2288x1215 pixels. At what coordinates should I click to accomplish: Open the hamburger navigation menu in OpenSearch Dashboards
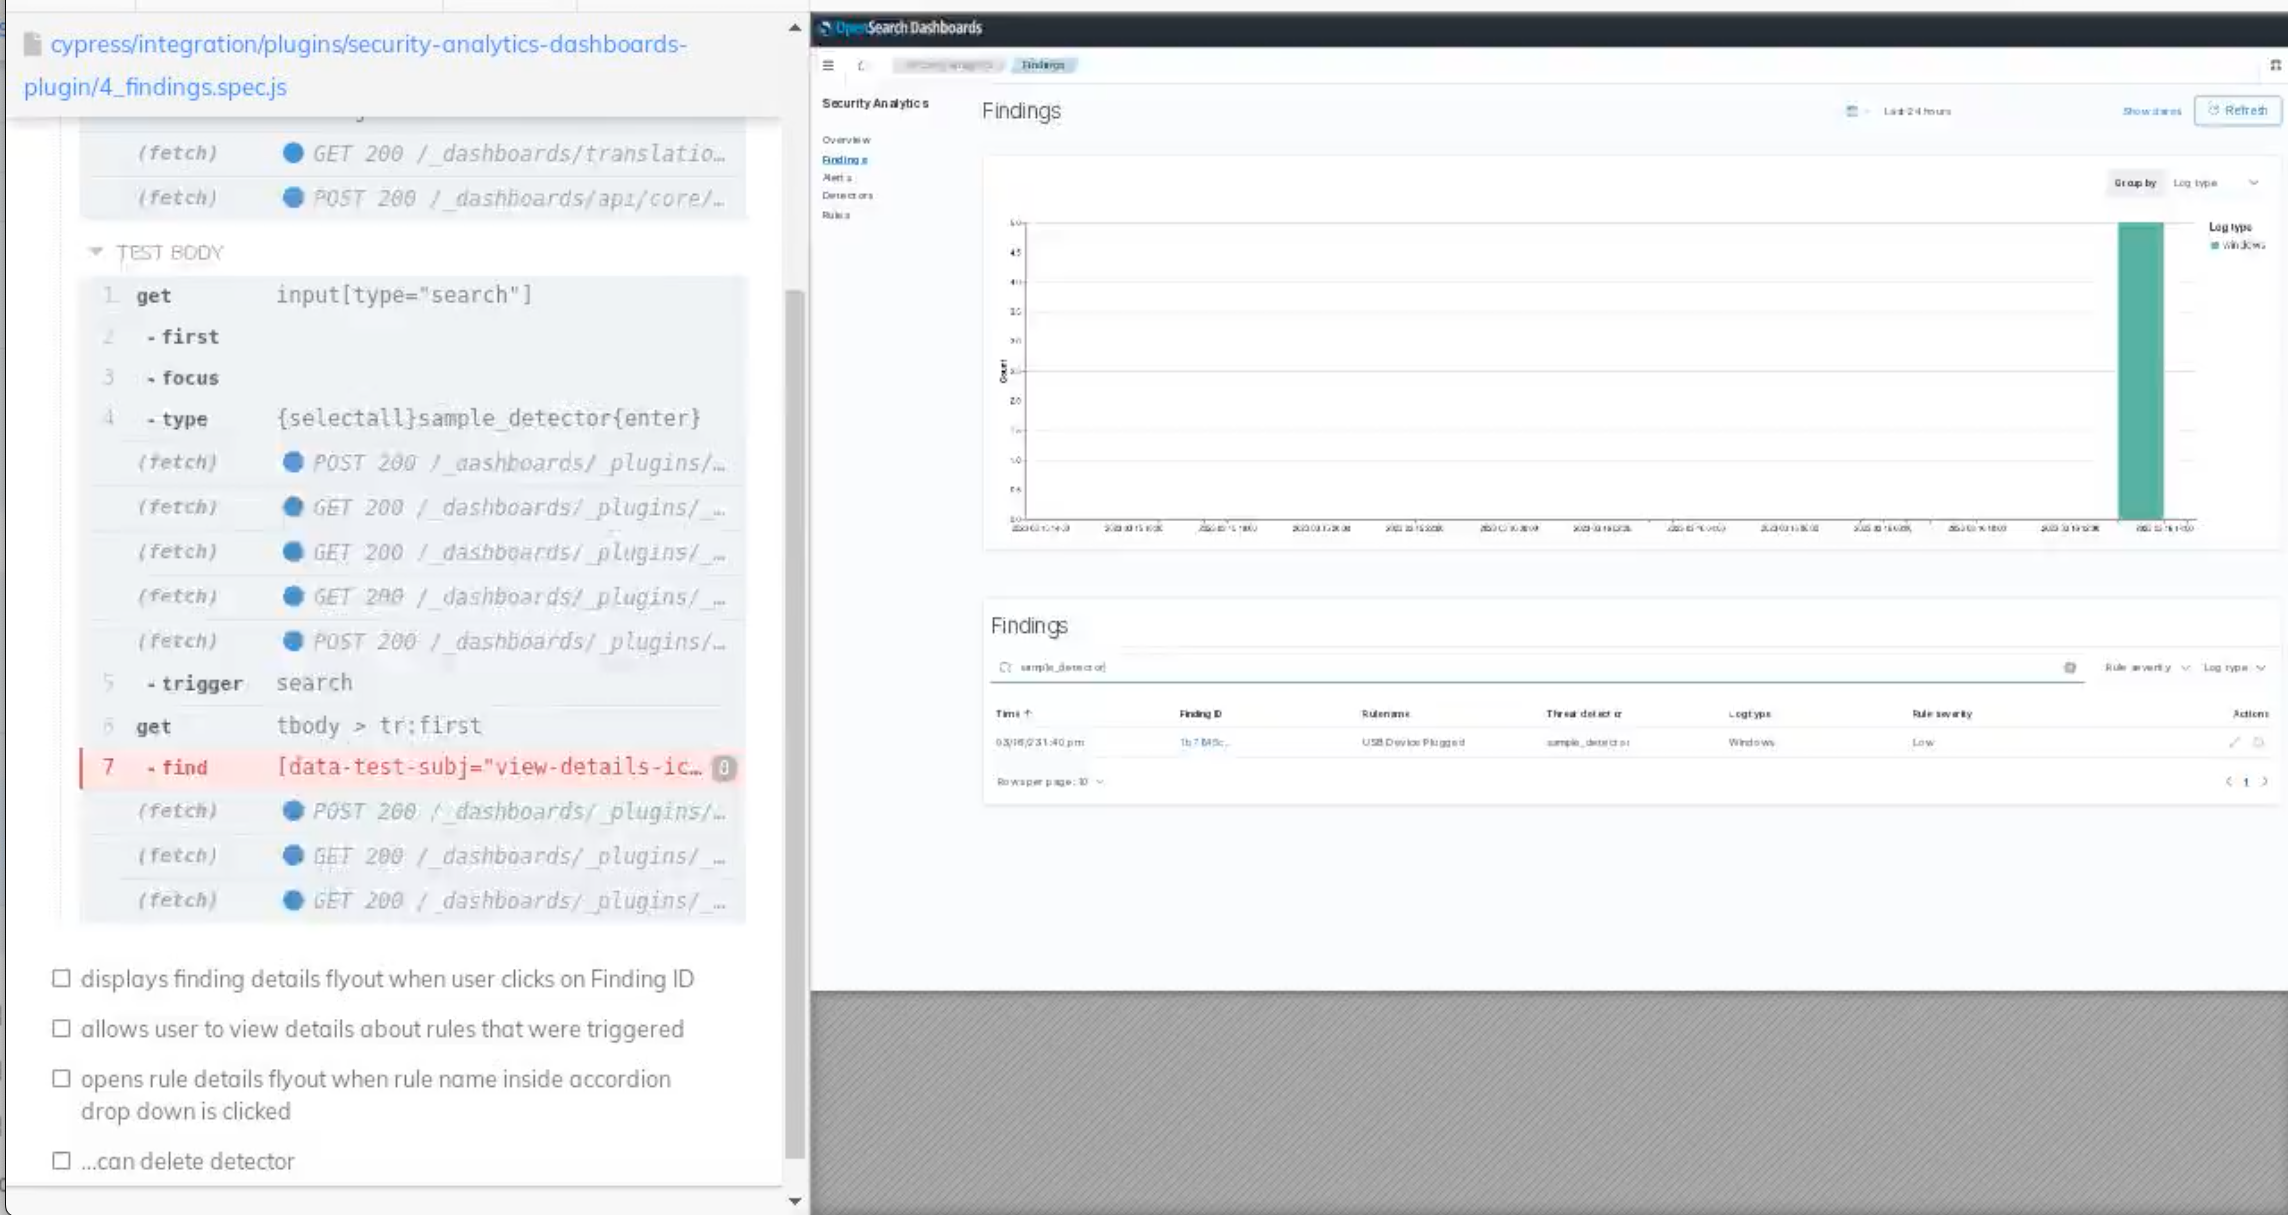pos(828,65)
